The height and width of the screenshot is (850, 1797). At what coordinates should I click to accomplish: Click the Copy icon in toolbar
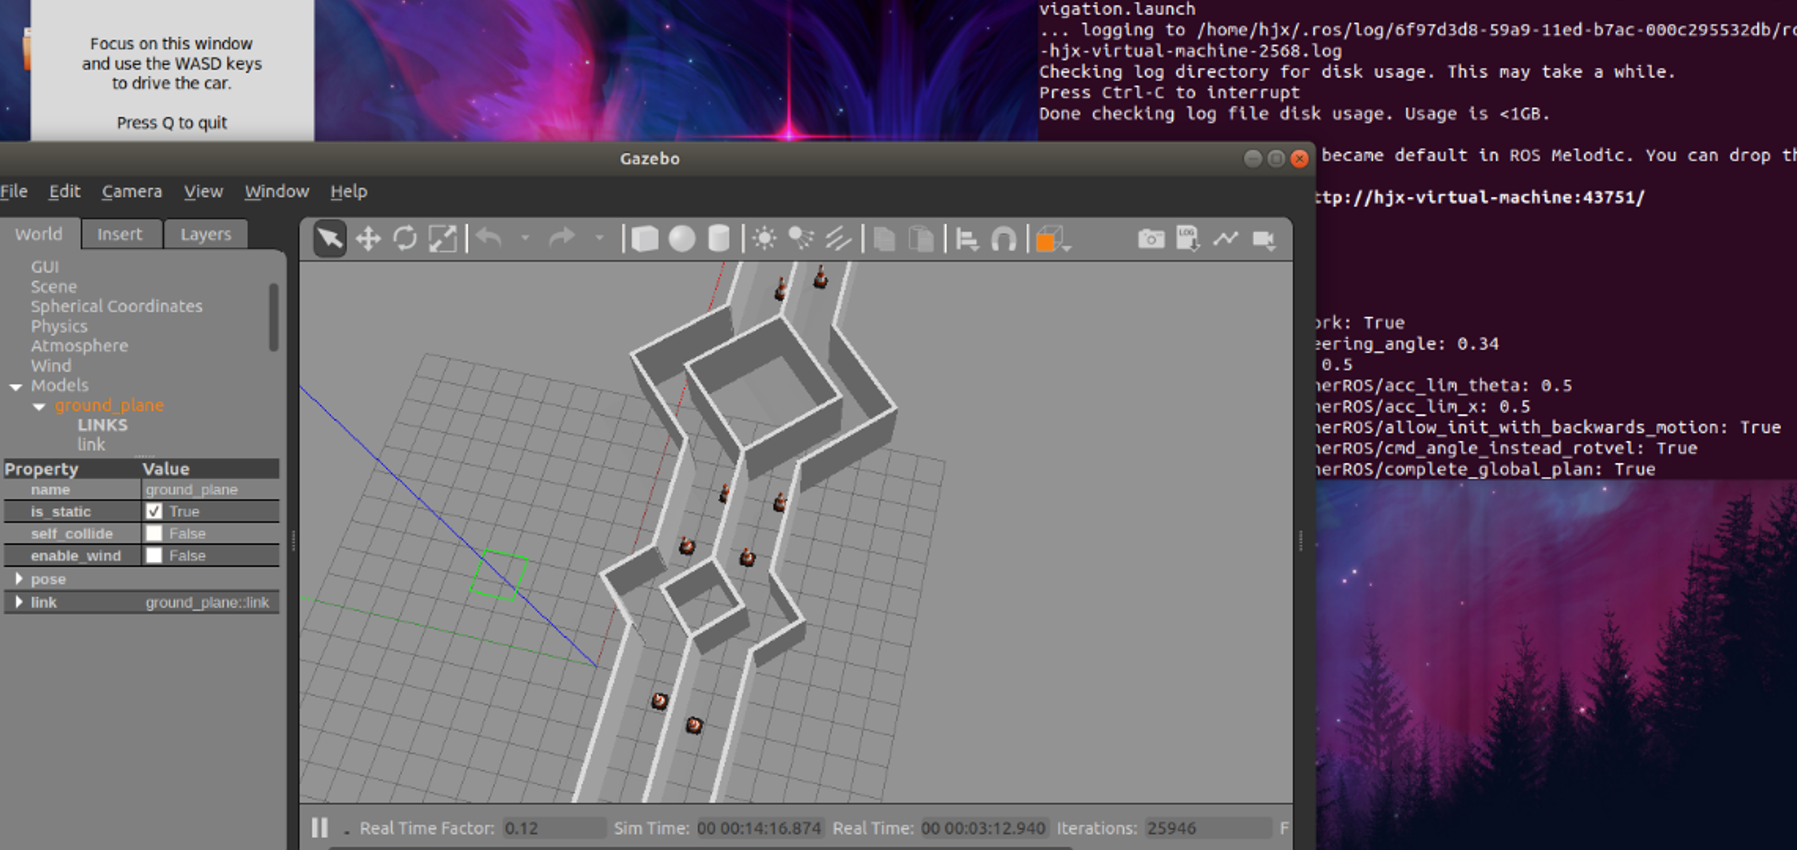point(884,239)
